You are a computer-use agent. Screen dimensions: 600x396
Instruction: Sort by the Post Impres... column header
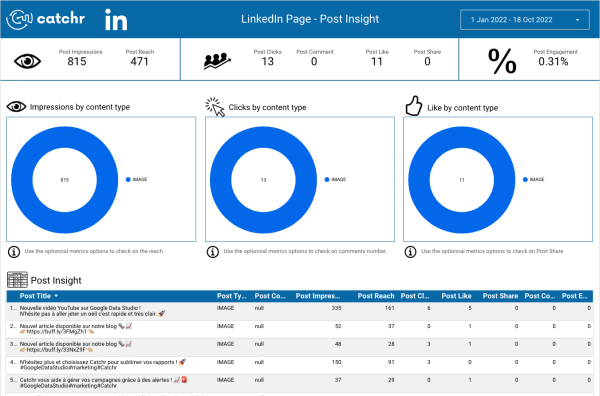(318, 296)
